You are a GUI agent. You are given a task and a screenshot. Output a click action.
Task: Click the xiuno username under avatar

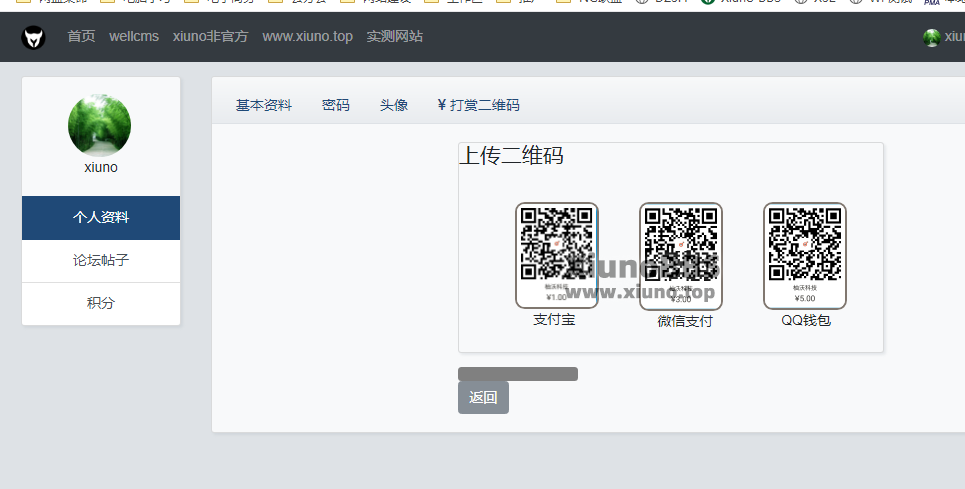pyautogui.click(x=101, y=167)
